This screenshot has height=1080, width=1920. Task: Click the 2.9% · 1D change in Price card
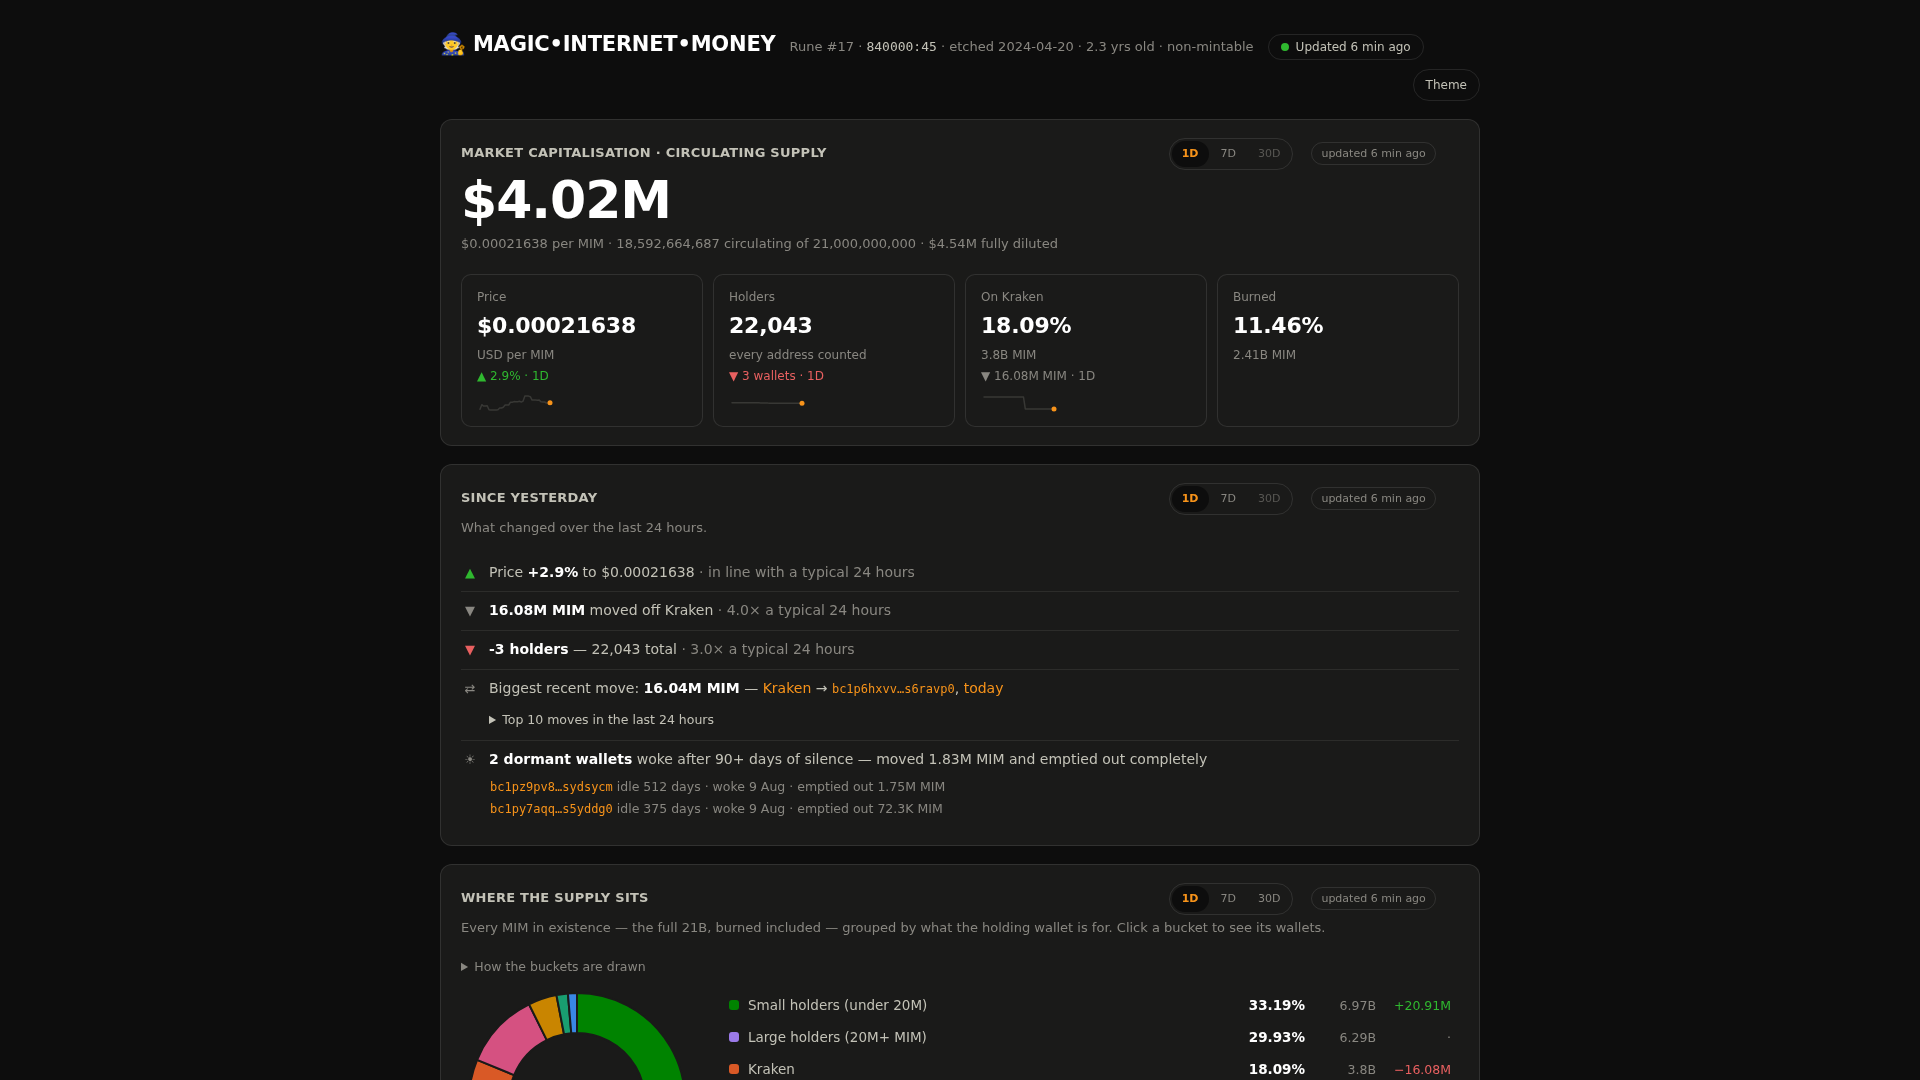(x=513, y=376)
